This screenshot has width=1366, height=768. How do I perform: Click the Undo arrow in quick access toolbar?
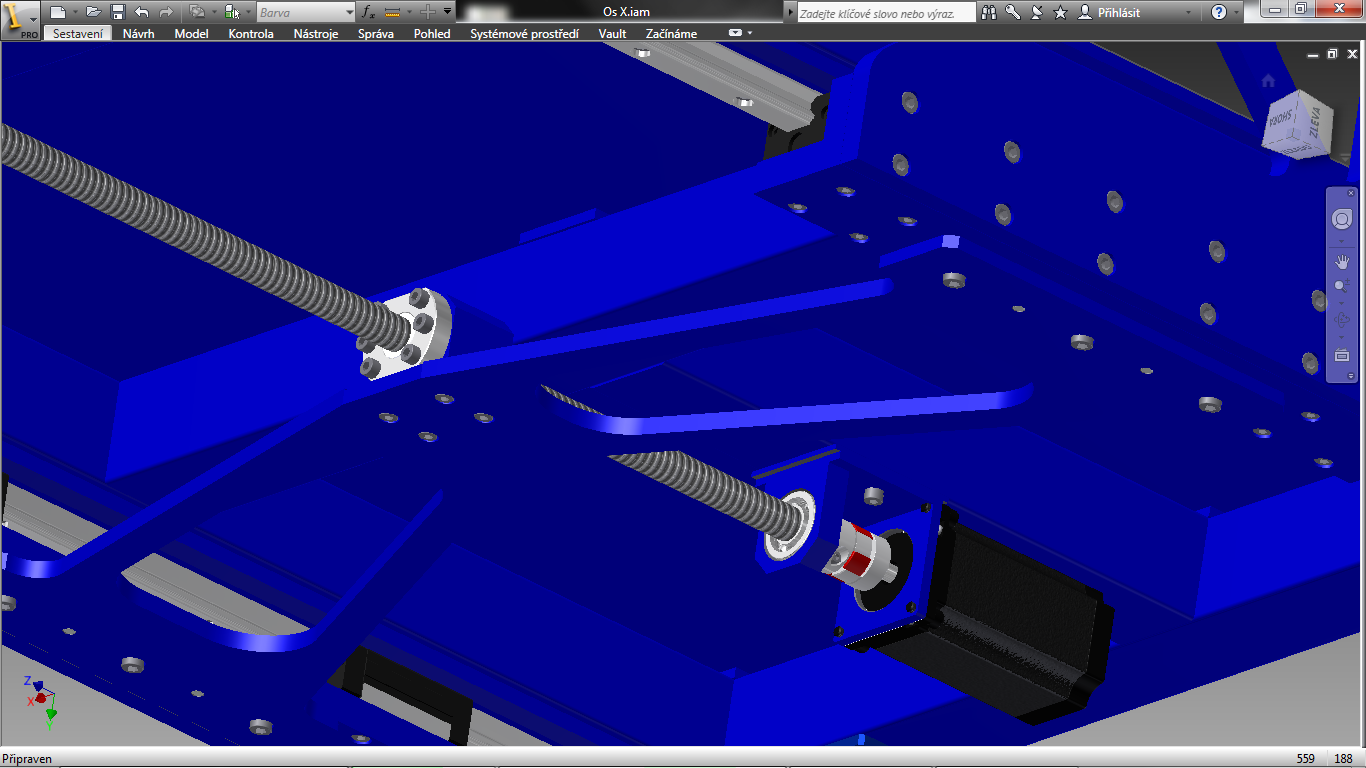point(142,12)
